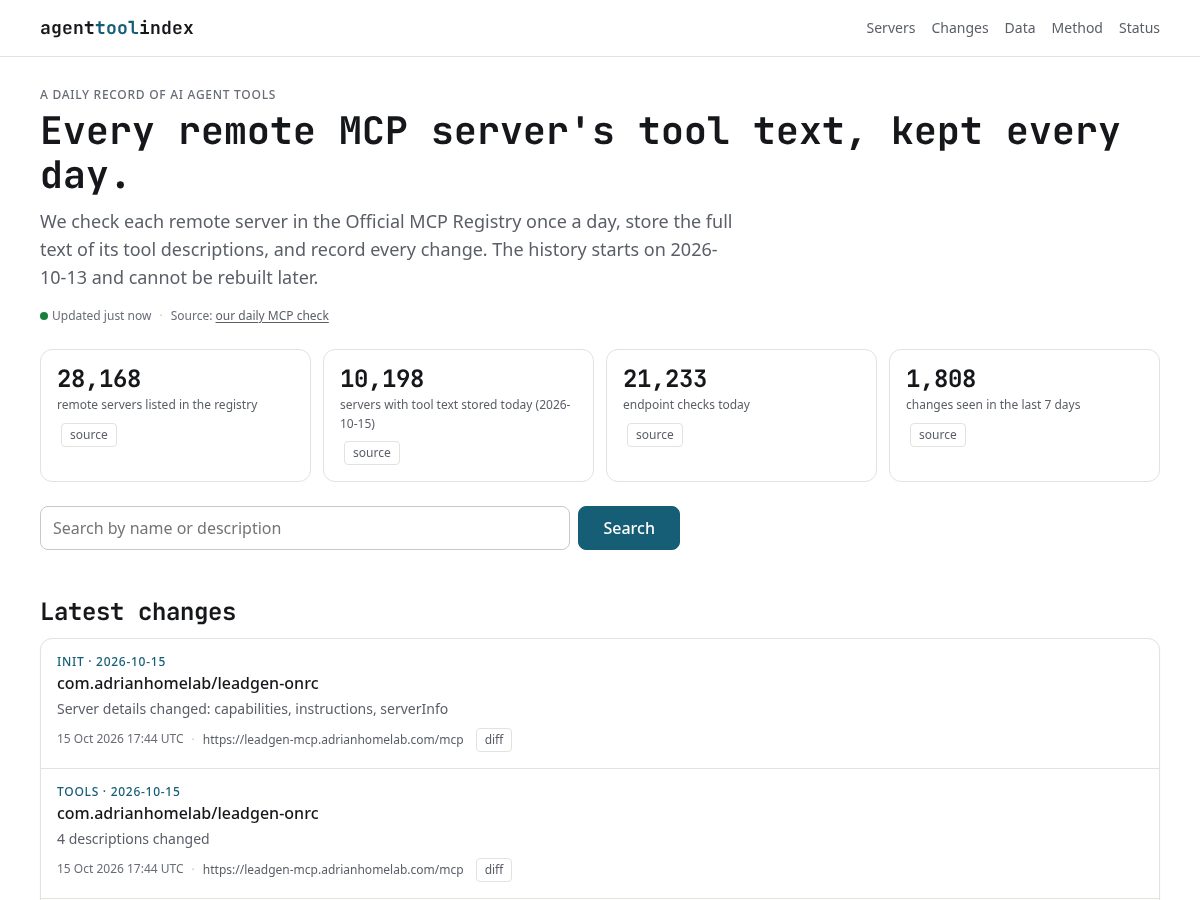
Task: Click the Search button
Action: click(629, 528)
